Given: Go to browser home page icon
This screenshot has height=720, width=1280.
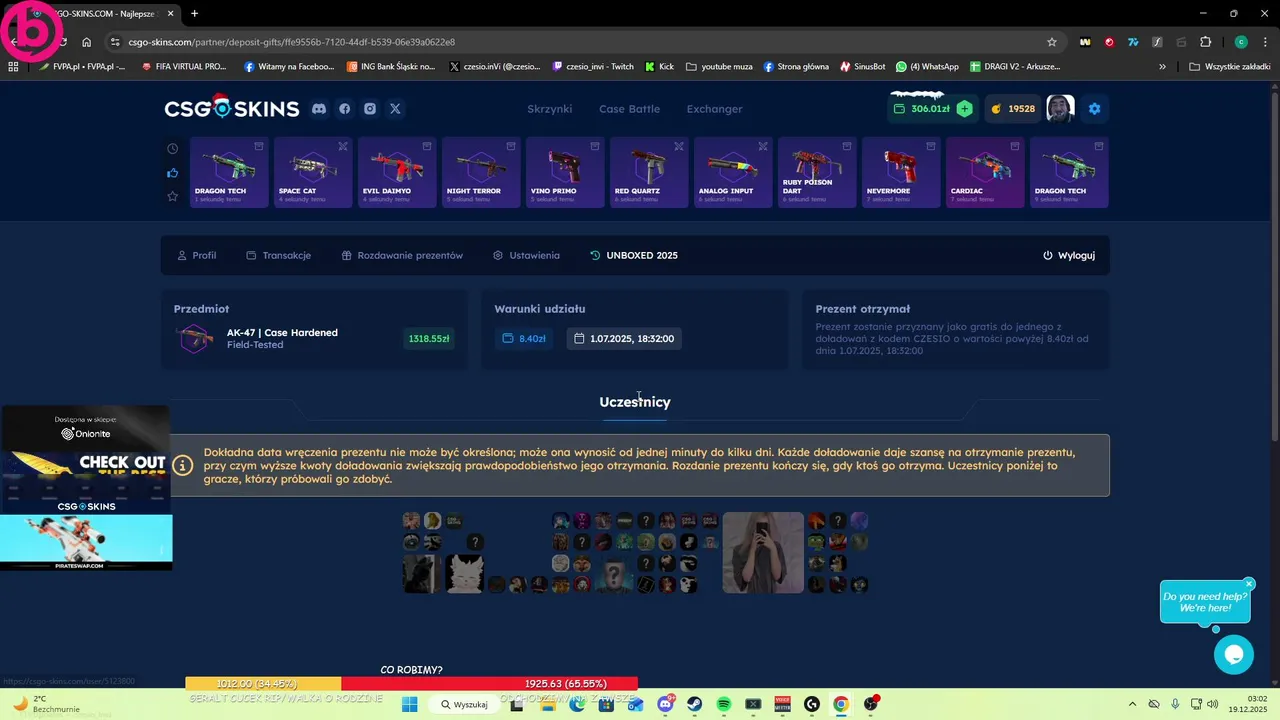Looking at the screenshot, I should click(87, 42).
